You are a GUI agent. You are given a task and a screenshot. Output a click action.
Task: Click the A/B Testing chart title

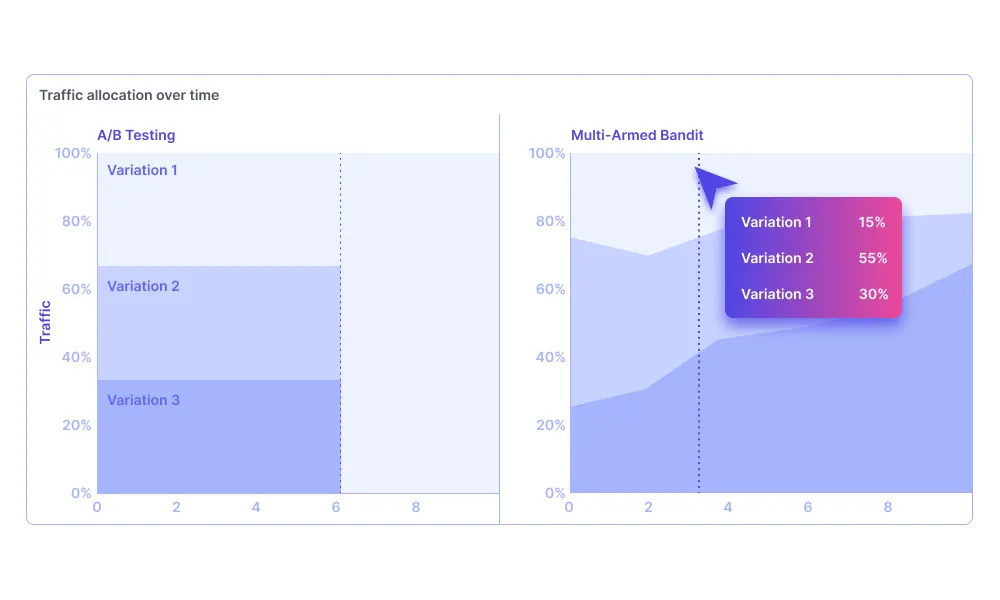pyautogui.click(x=136, y=135)
